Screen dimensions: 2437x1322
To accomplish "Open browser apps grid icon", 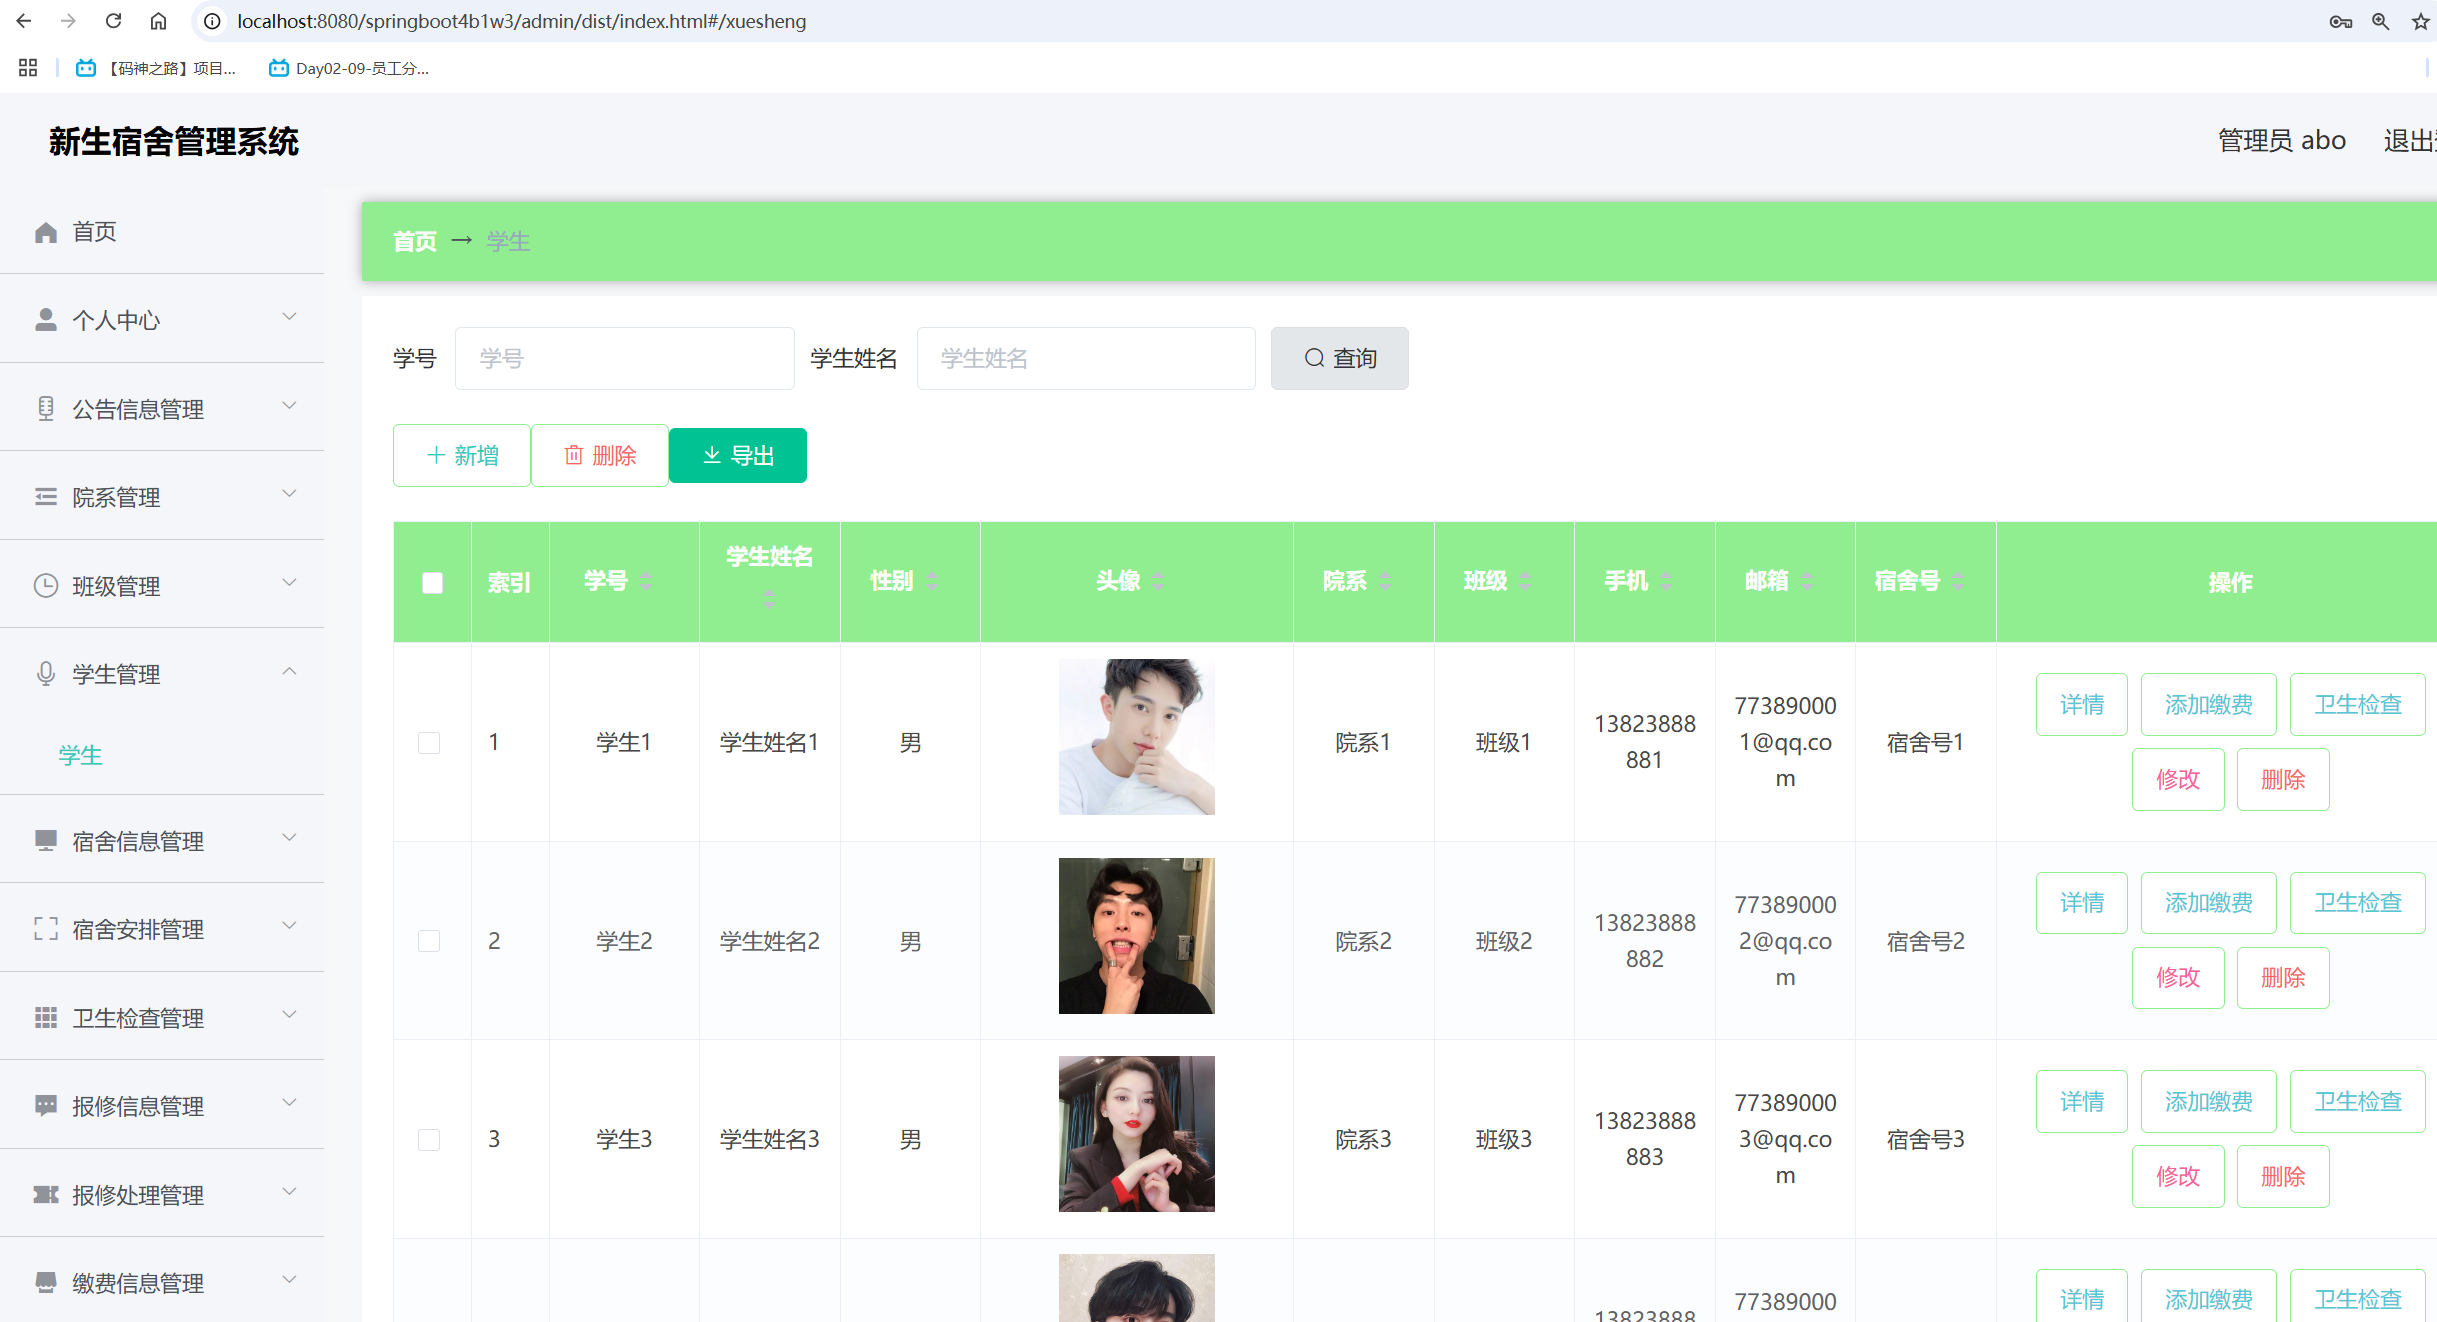I will tap(28, 68).
